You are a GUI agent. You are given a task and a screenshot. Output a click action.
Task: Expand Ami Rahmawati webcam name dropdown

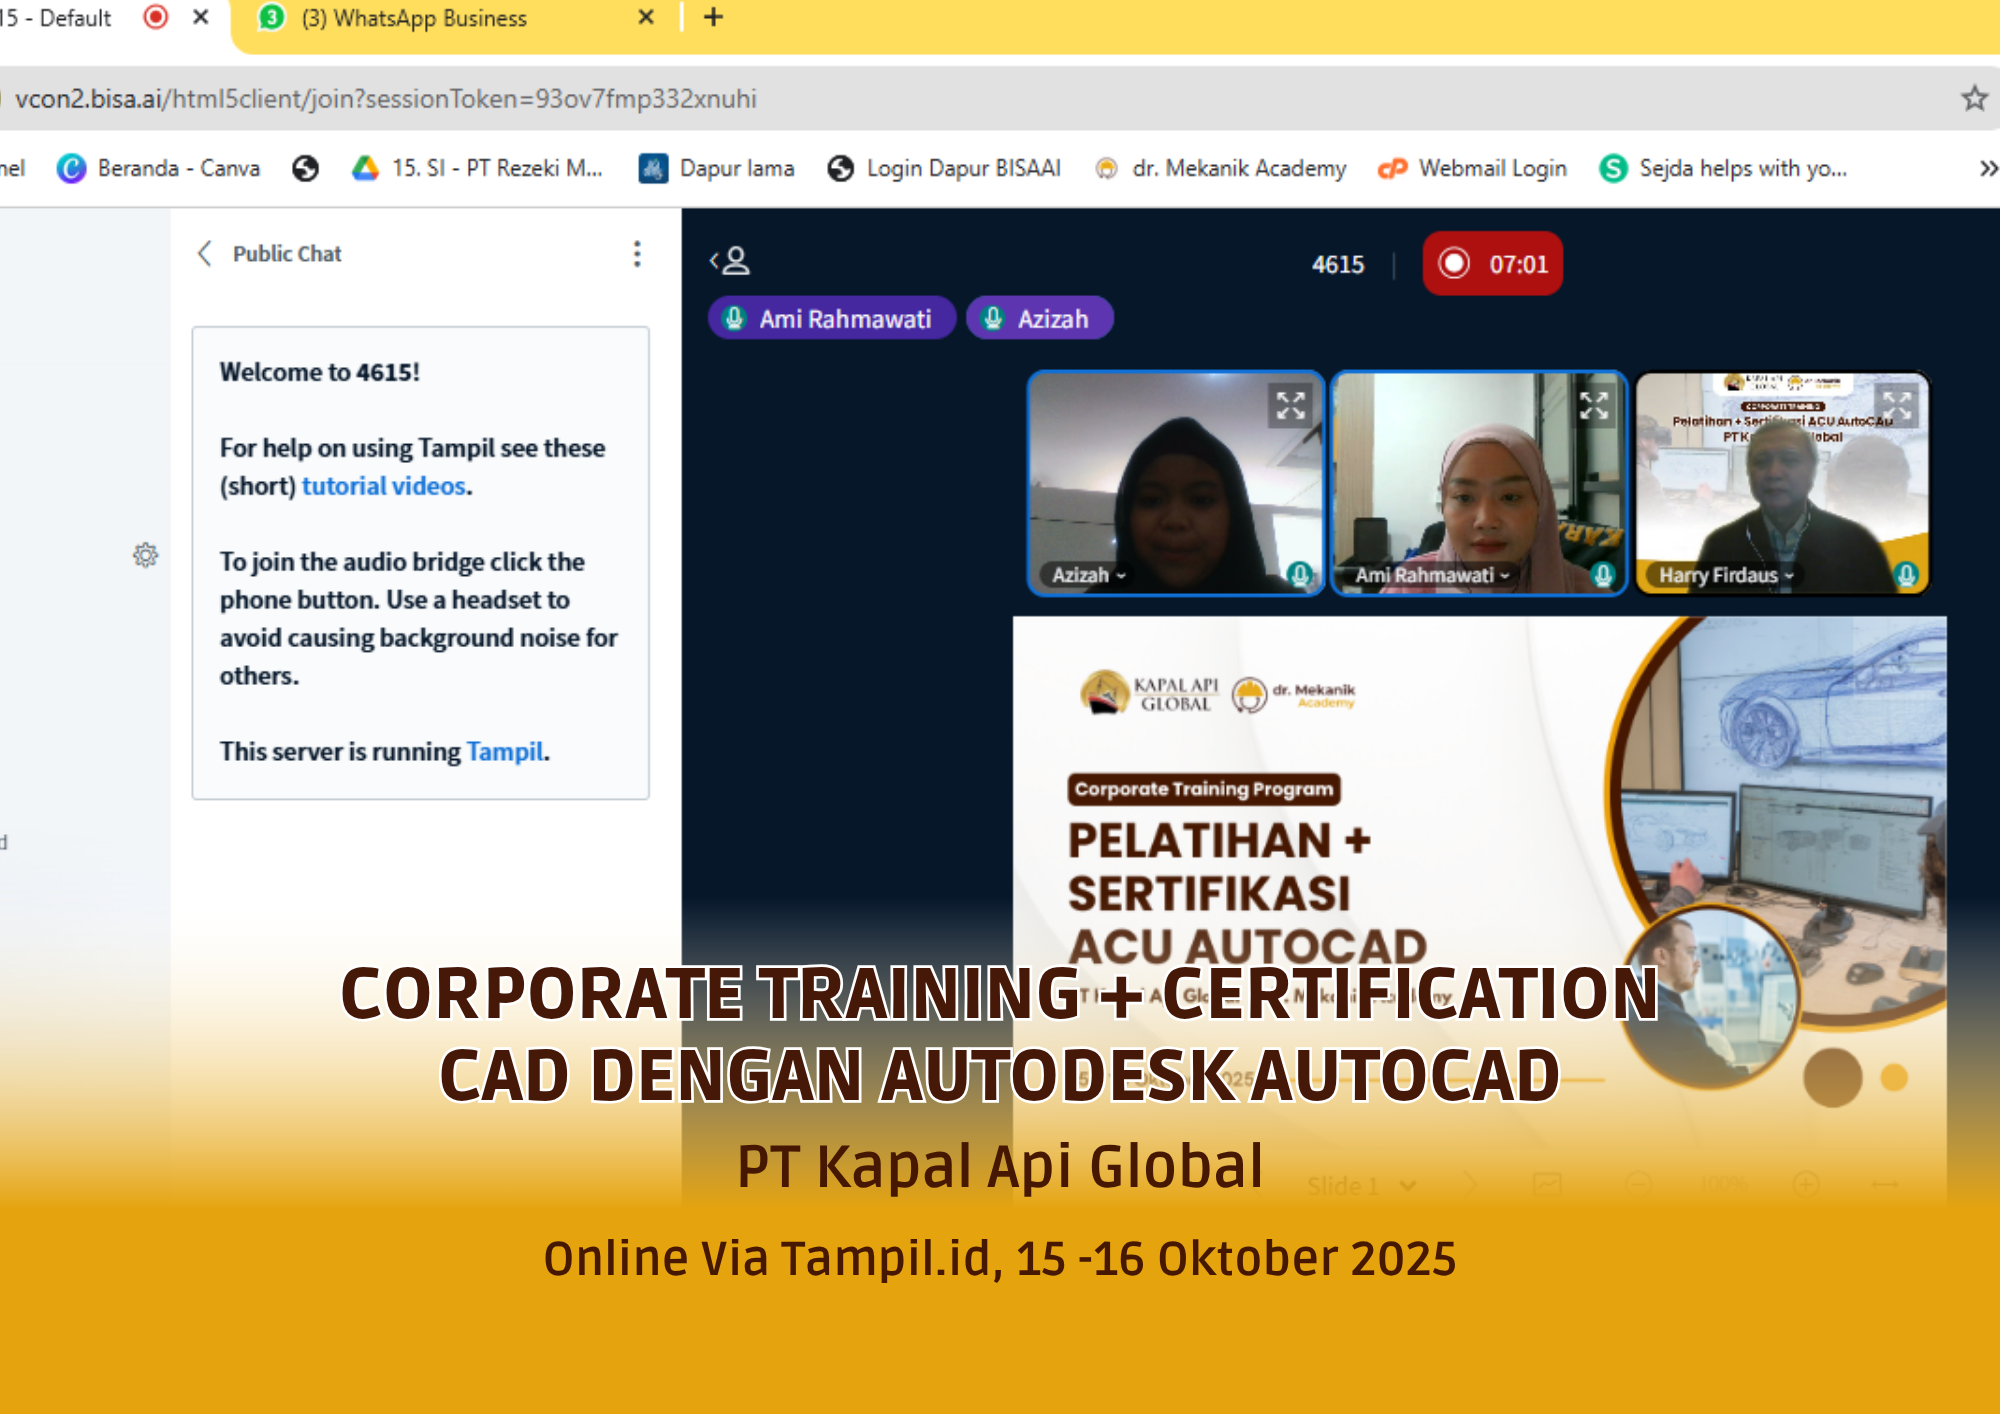click(x=1432, y=575)
